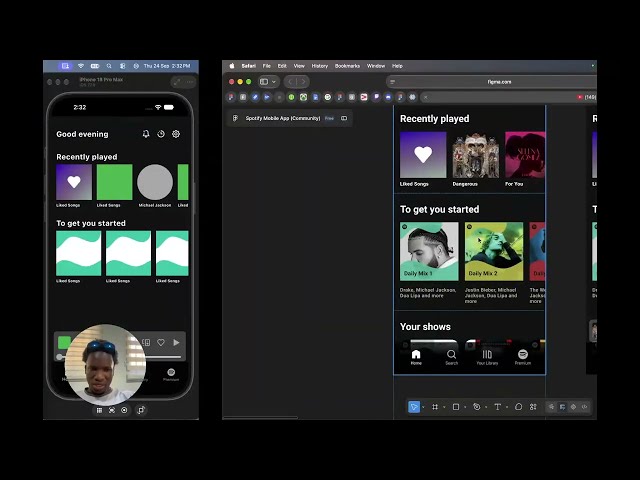The height and width of the screenshot is (480, 640).
Task: Click the Figma logo beside file name
Action: 235,118
